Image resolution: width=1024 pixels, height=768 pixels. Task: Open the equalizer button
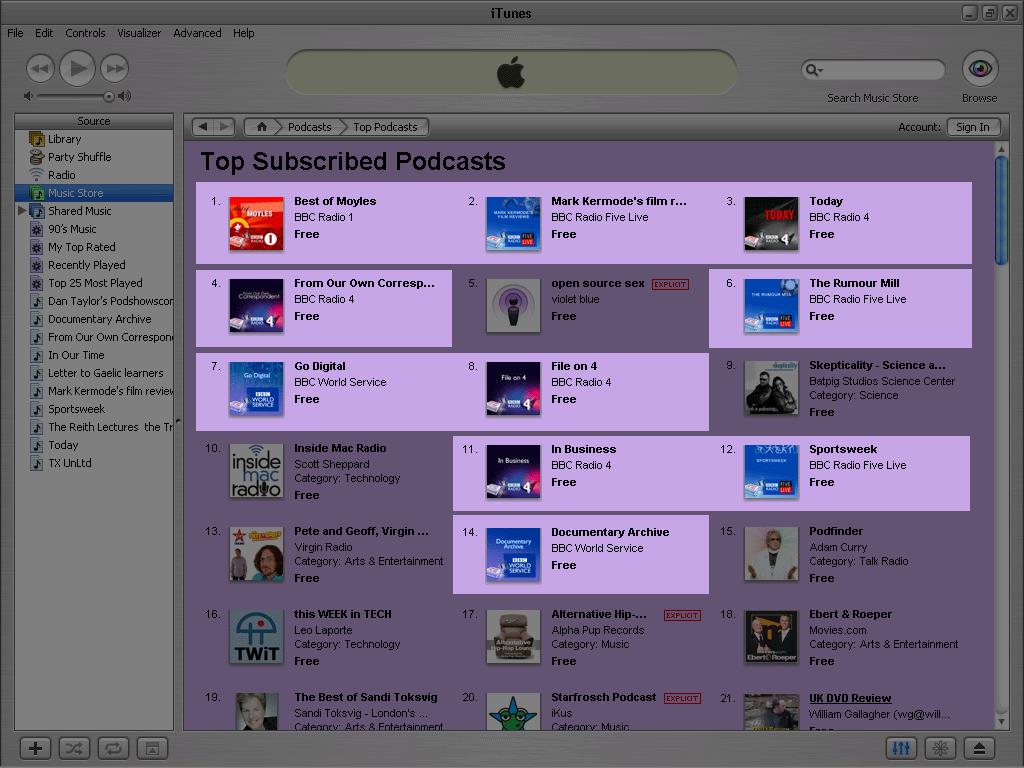pyautogui.click(x=901, y=748)
